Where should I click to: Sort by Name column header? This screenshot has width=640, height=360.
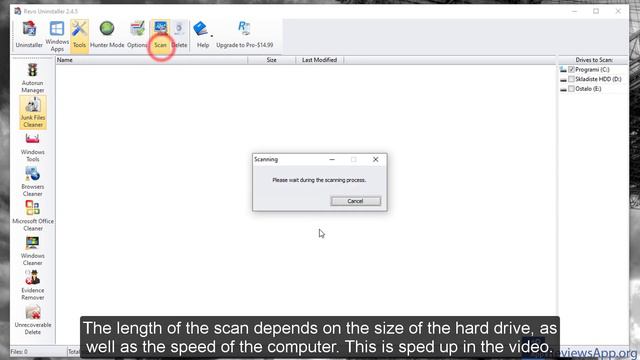(x=151, y=60)
